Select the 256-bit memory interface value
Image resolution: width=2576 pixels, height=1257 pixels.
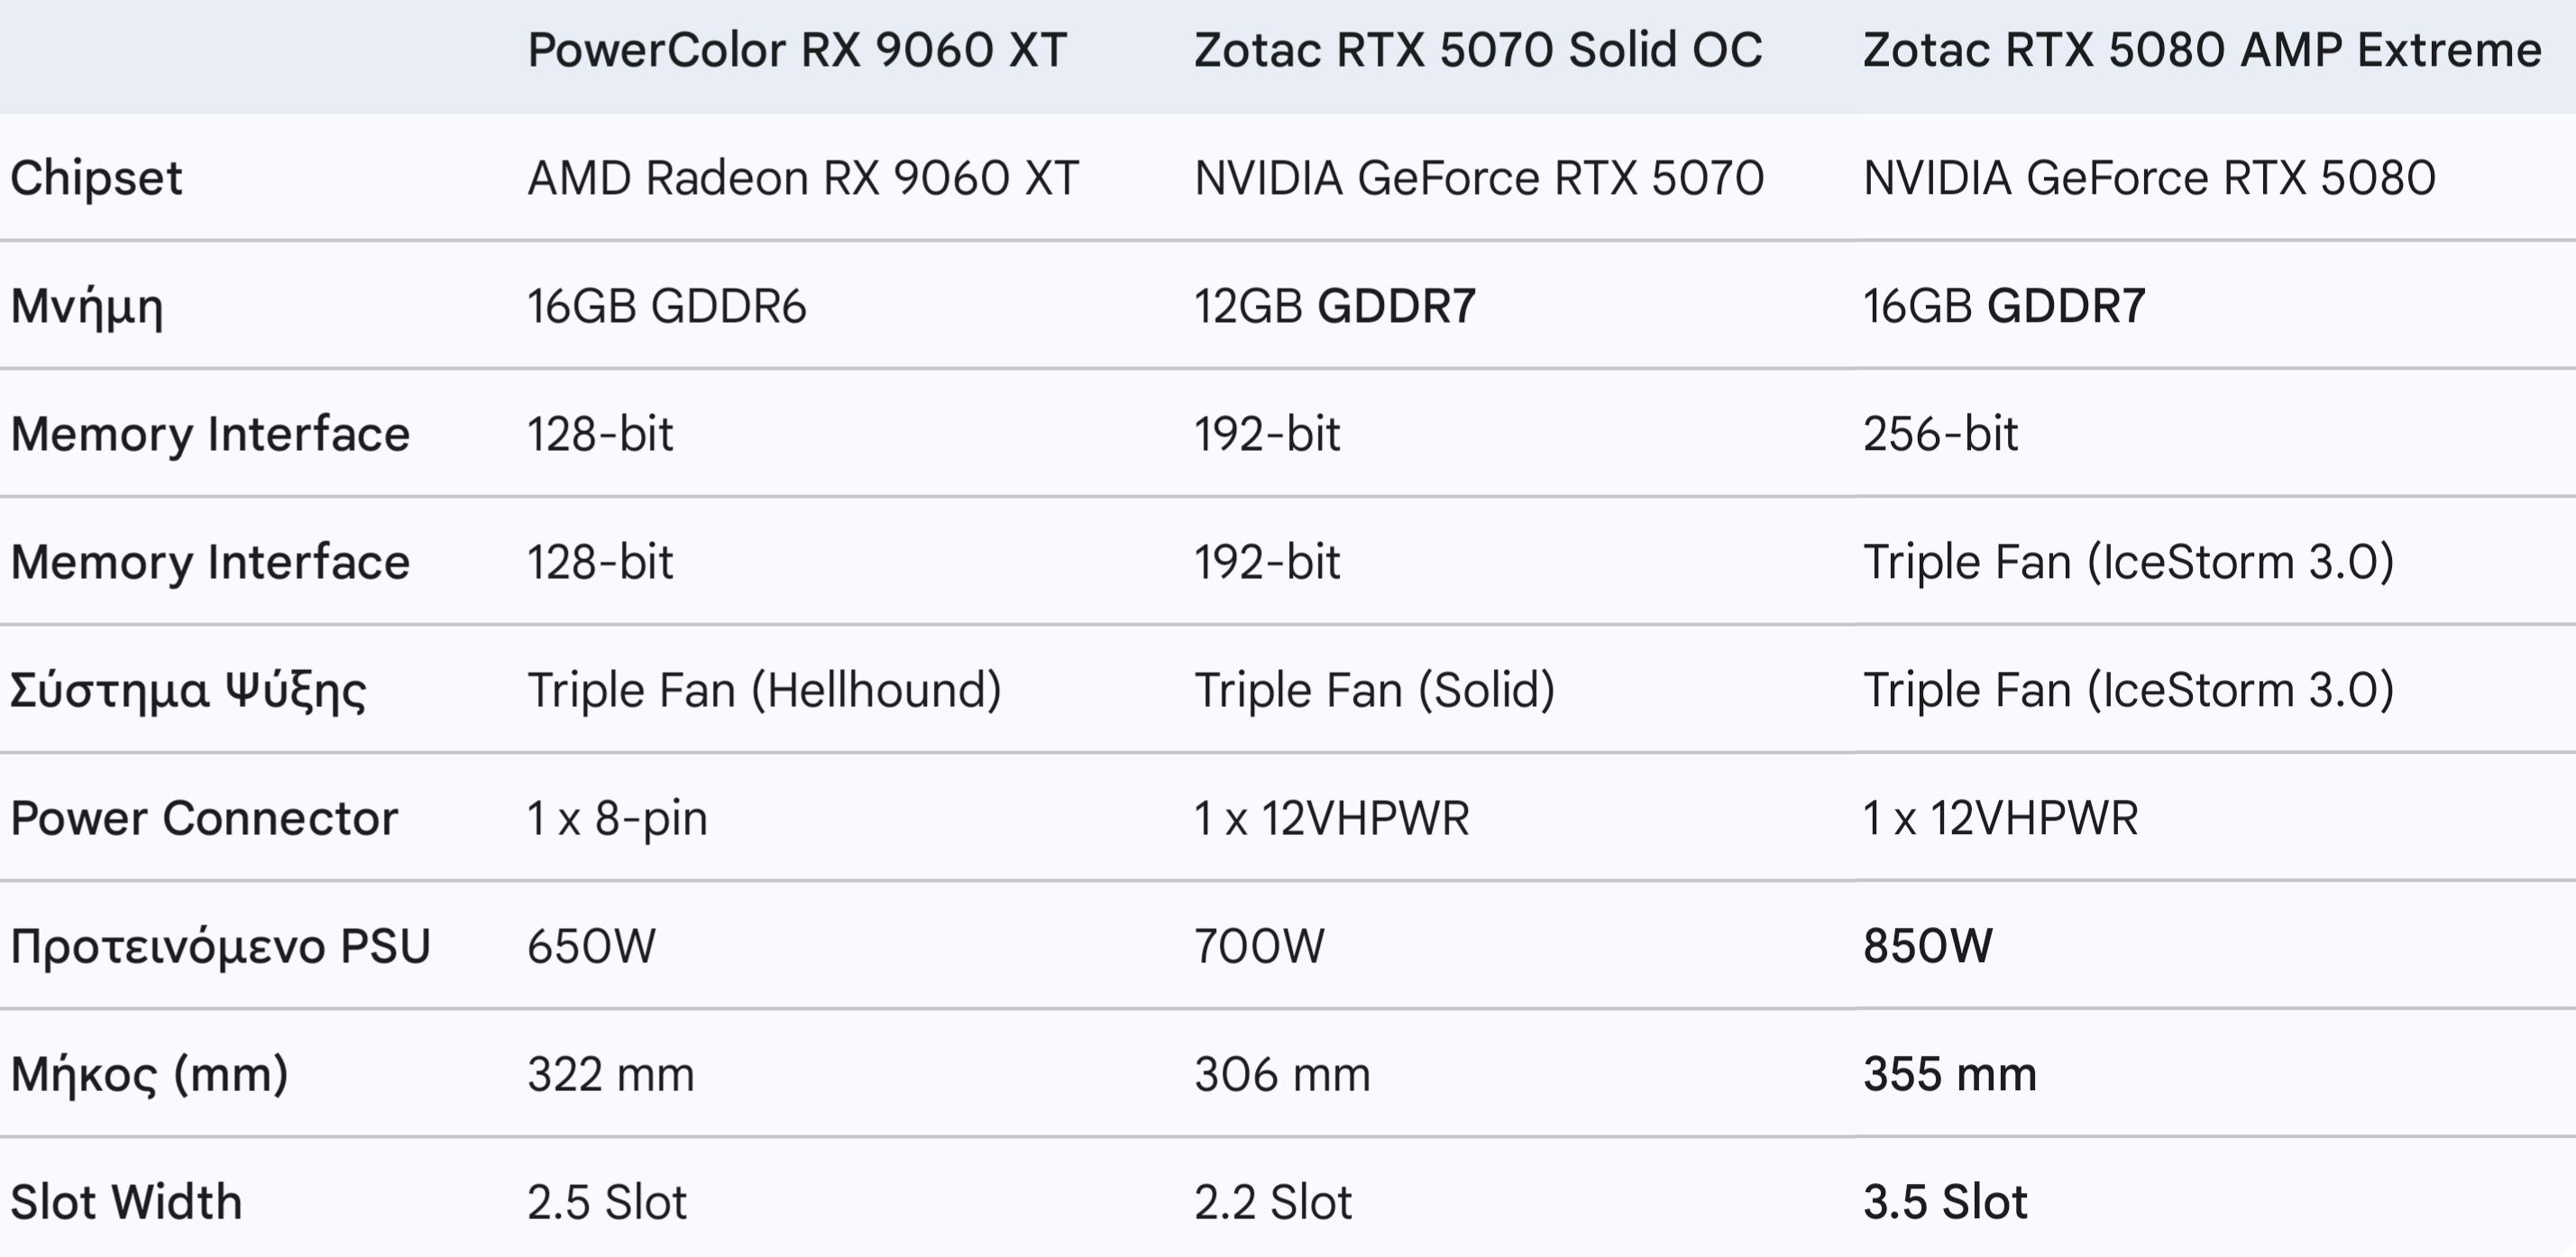click(1940, 434)
